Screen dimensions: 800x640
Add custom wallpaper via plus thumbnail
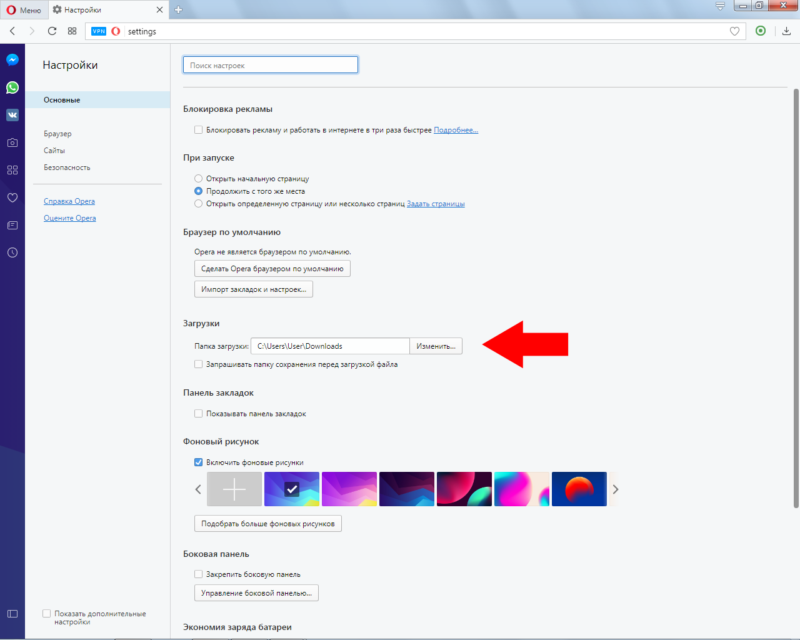234,489
